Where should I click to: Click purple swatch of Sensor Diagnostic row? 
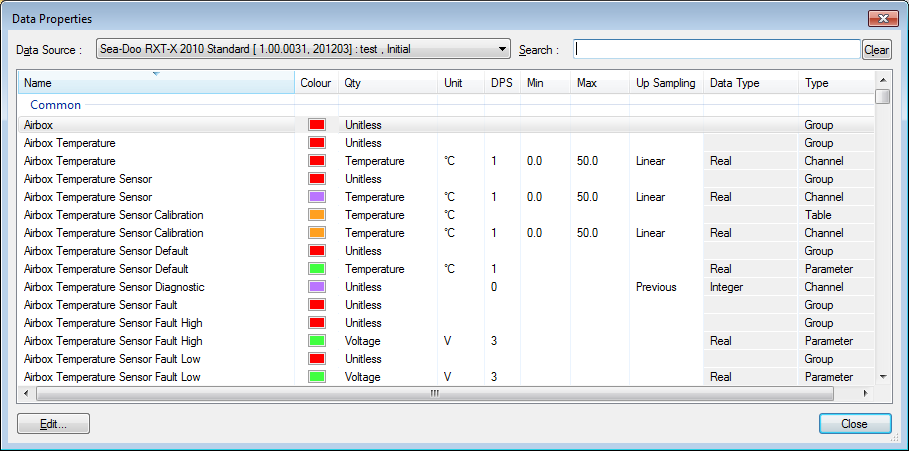(317, 287)
